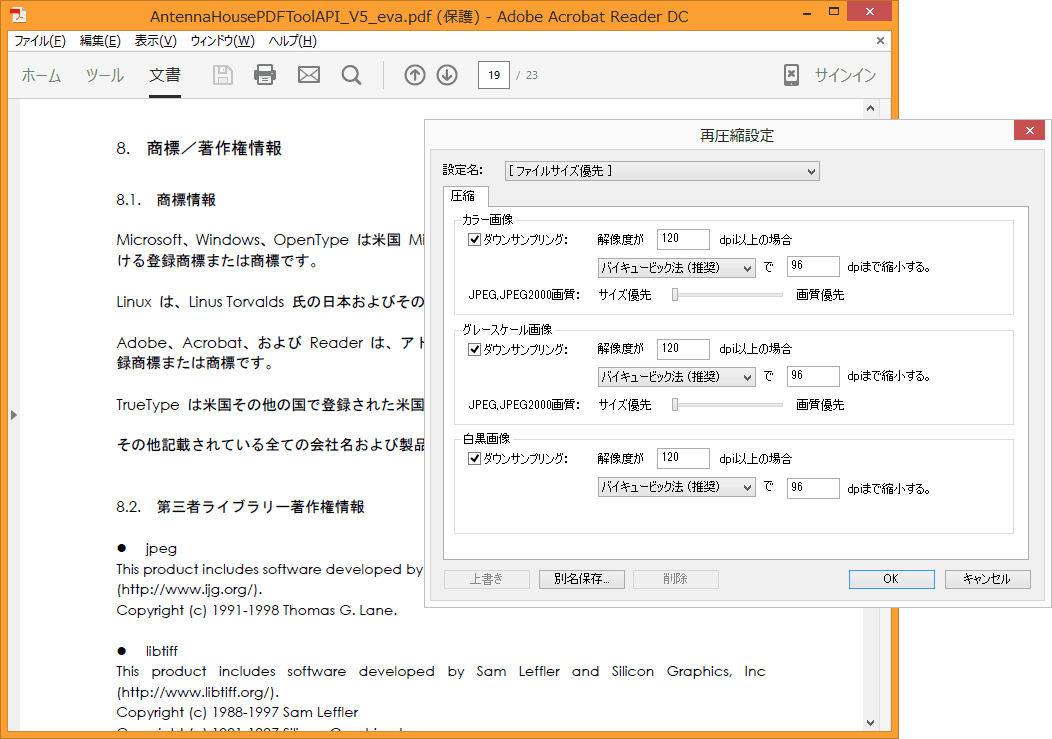
Task: Click the カラー画像 96 dpi target field
Action: click(x=813, y=266)
